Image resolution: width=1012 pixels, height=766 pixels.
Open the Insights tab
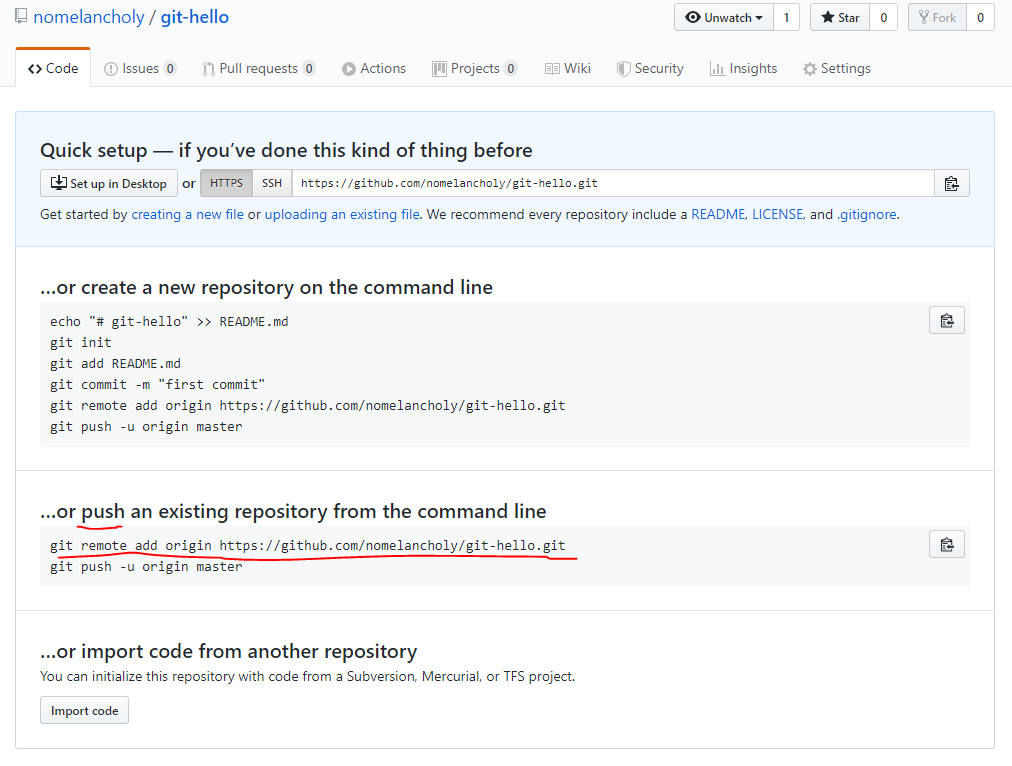743,68
